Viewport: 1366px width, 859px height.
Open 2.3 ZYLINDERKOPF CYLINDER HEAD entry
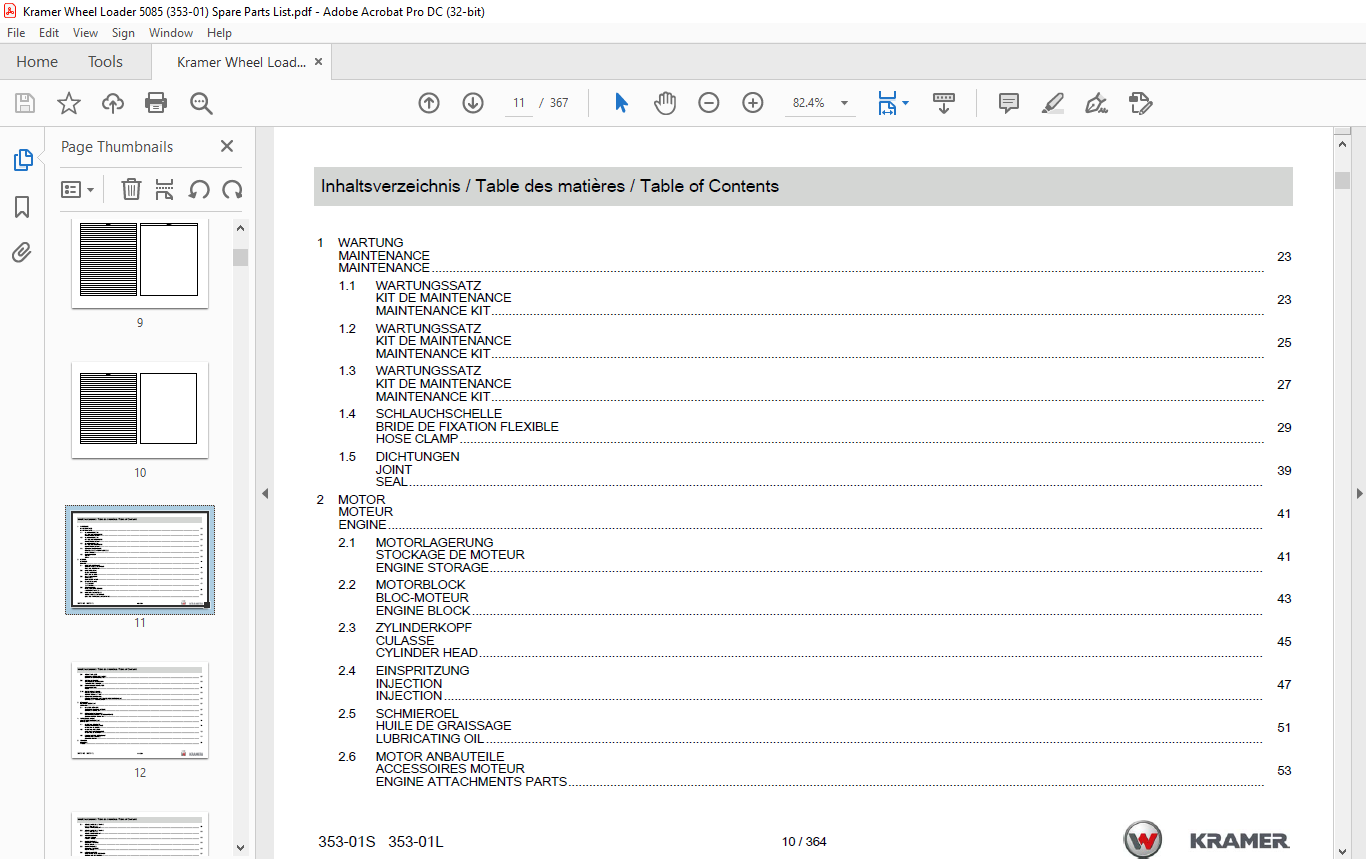click(x=814, y=641)
